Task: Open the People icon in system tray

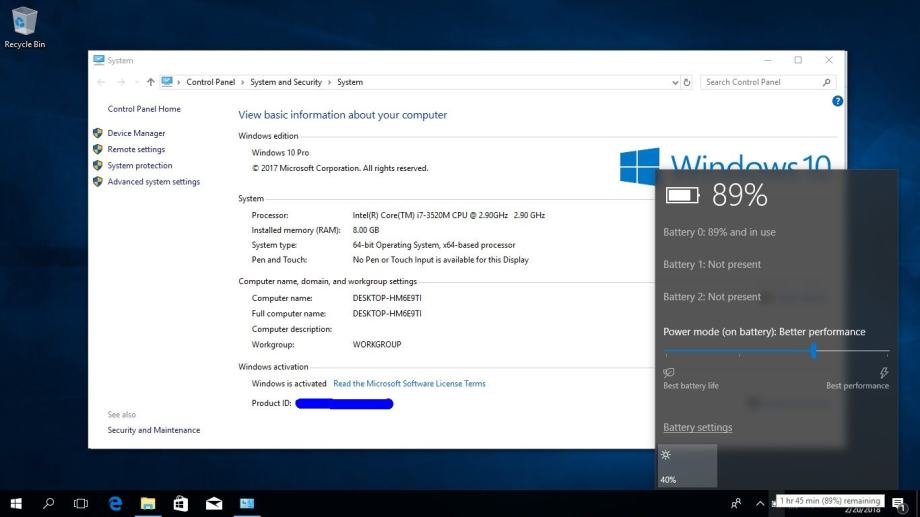Action: point(736,504)
